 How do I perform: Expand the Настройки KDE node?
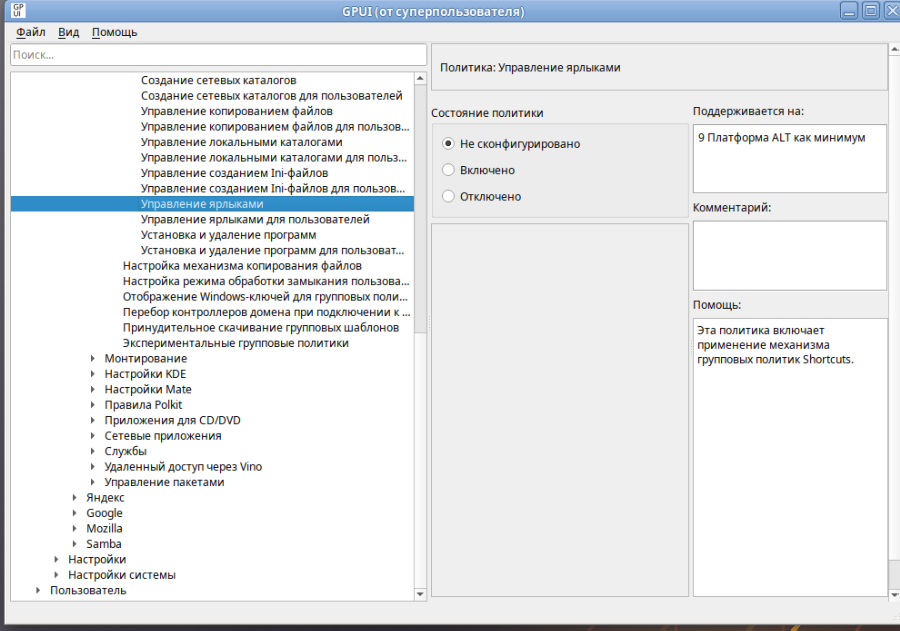[x=92, y=374]
